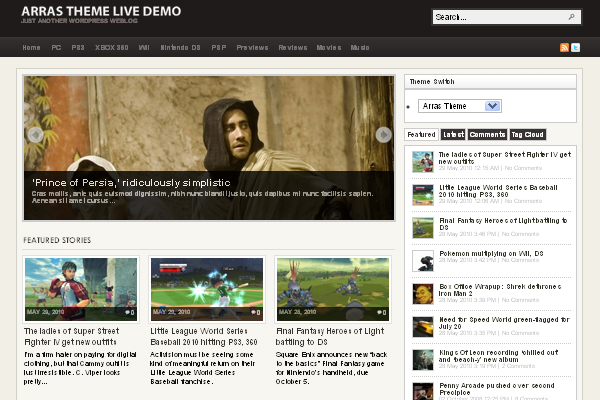Open the RSS feed icon
Screen dimensions: 600x400
(x=564, y=47)
